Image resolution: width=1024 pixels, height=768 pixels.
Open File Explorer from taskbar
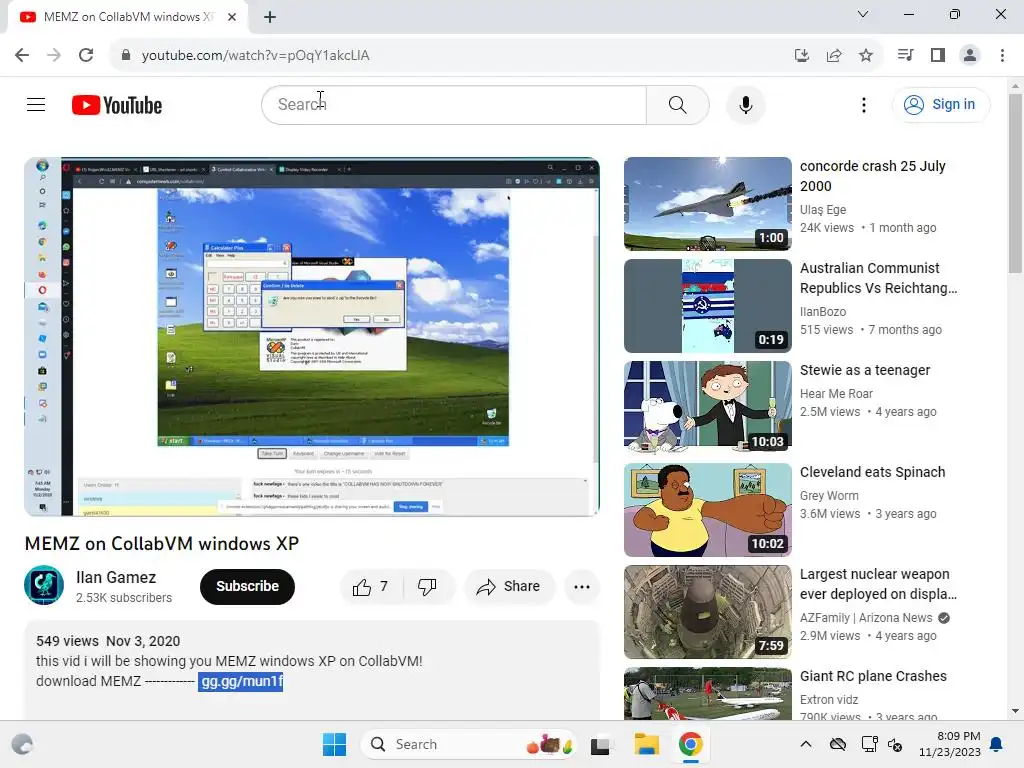pos(647,744)
